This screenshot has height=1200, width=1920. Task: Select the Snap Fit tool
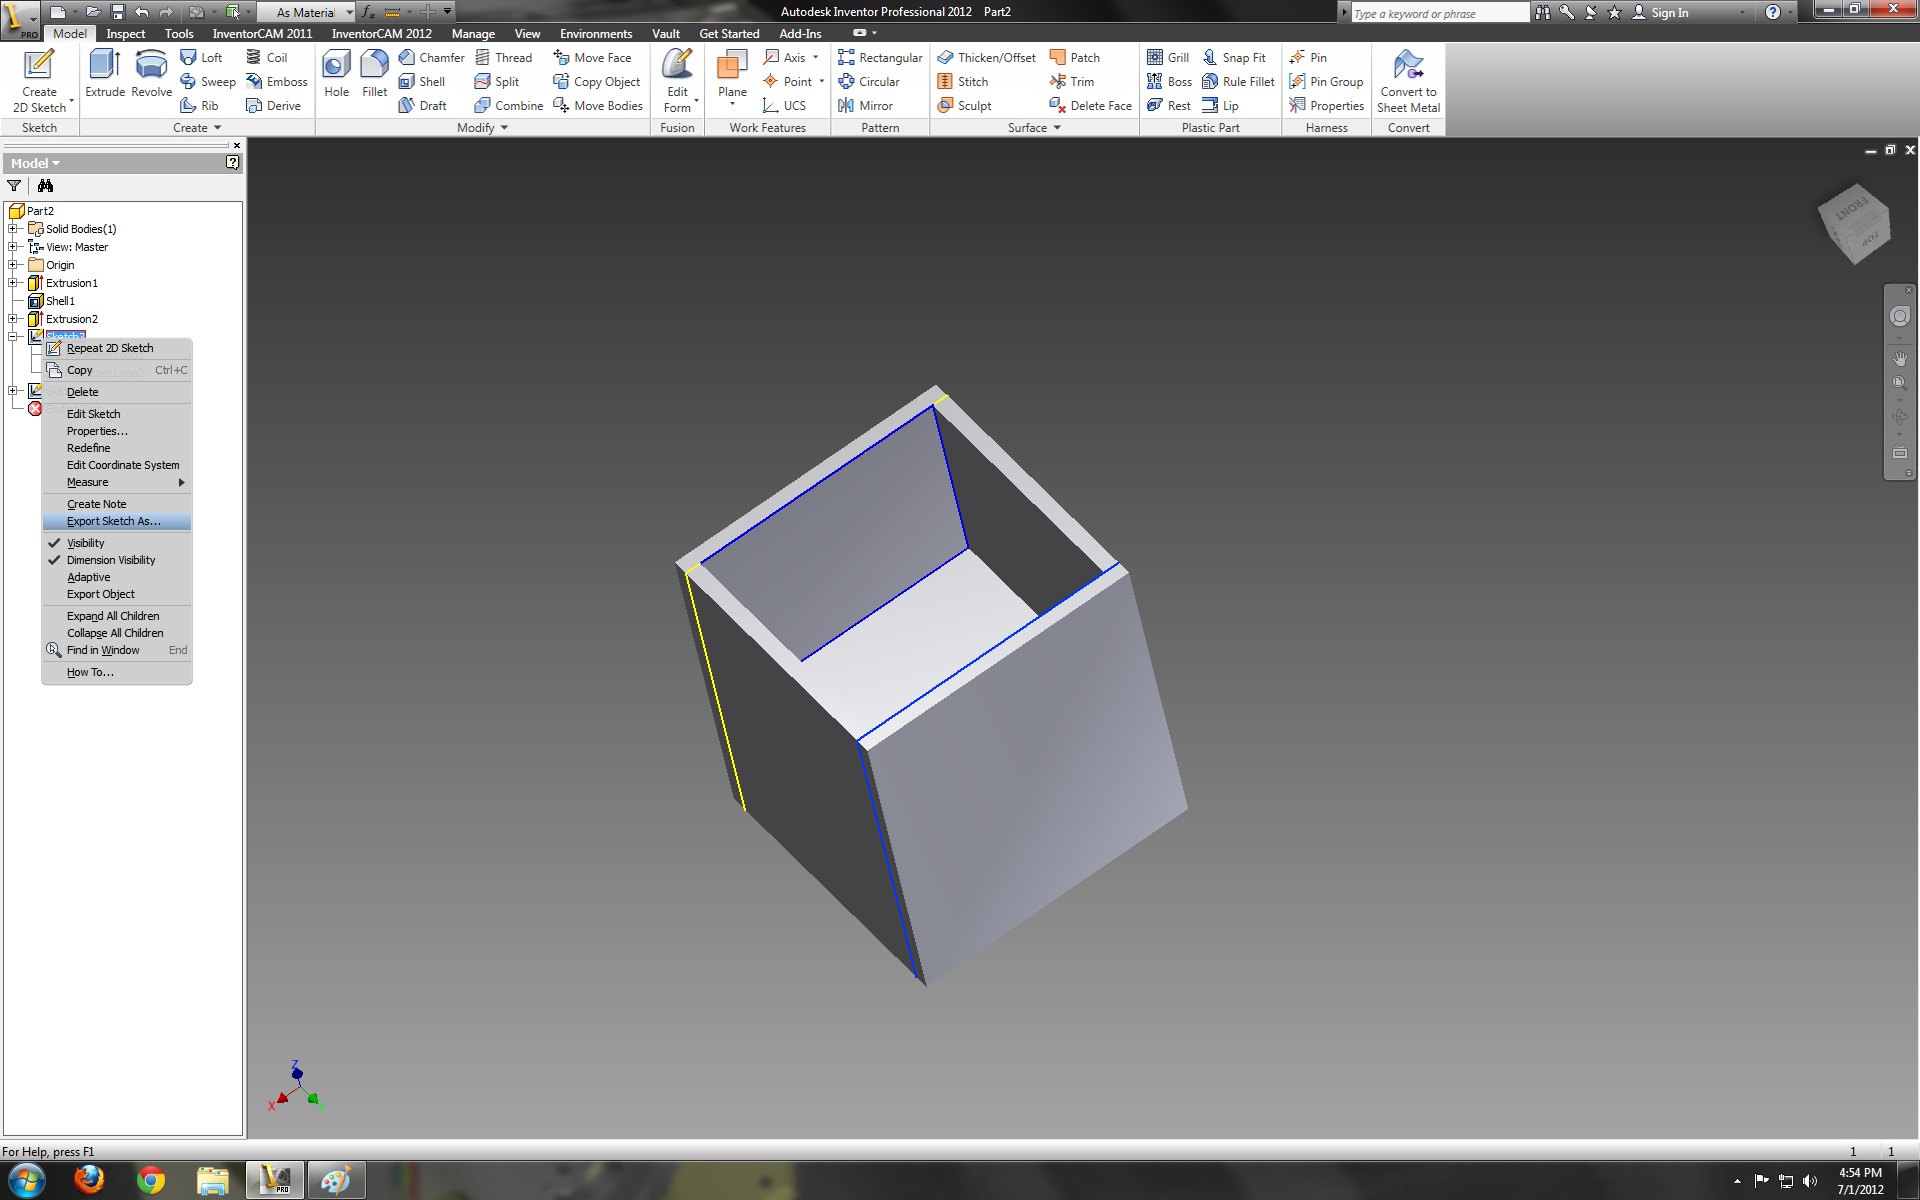[1234, 58]
